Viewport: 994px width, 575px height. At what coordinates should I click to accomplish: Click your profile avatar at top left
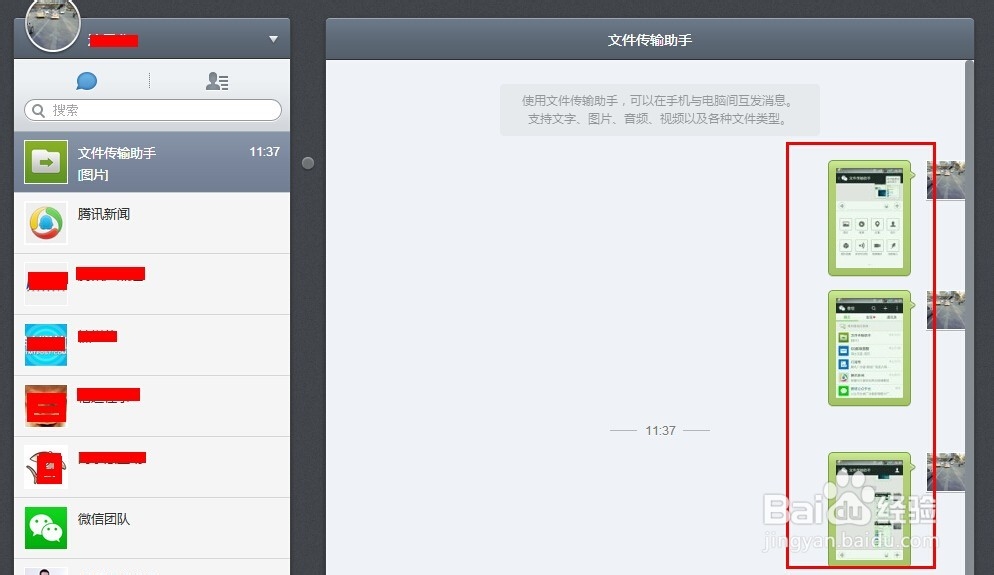point(53,24)
